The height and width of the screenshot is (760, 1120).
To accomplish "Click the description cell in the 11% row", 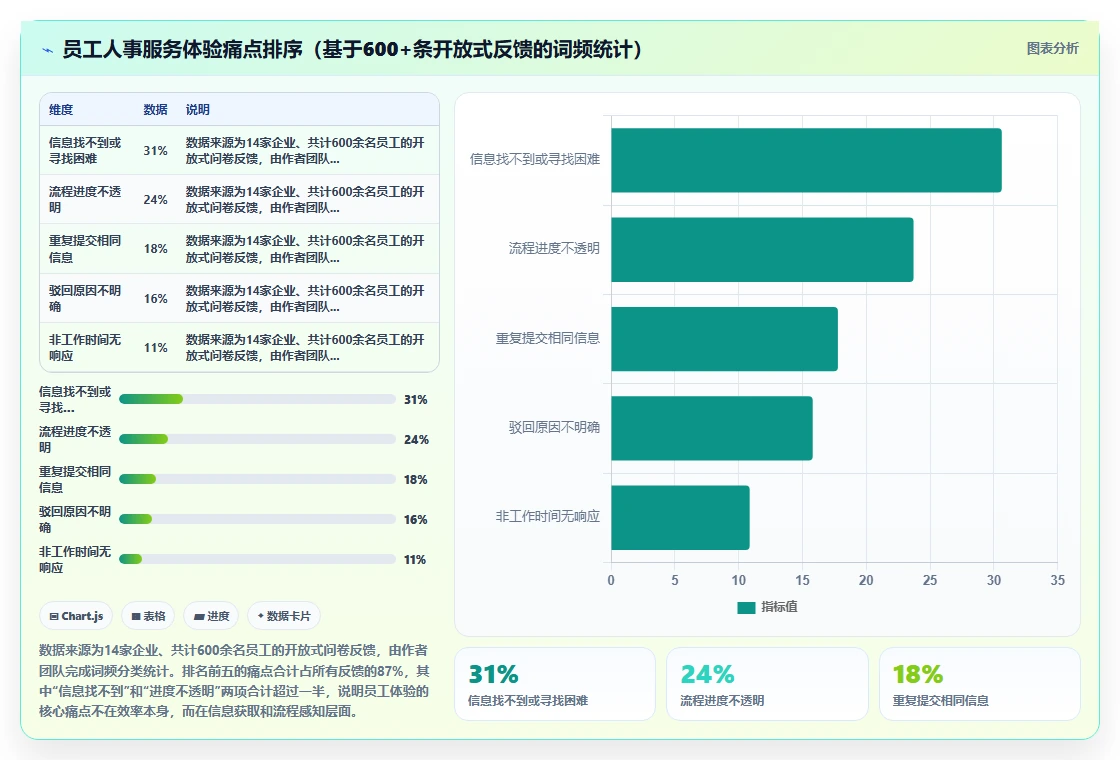I will coord(306,348).
